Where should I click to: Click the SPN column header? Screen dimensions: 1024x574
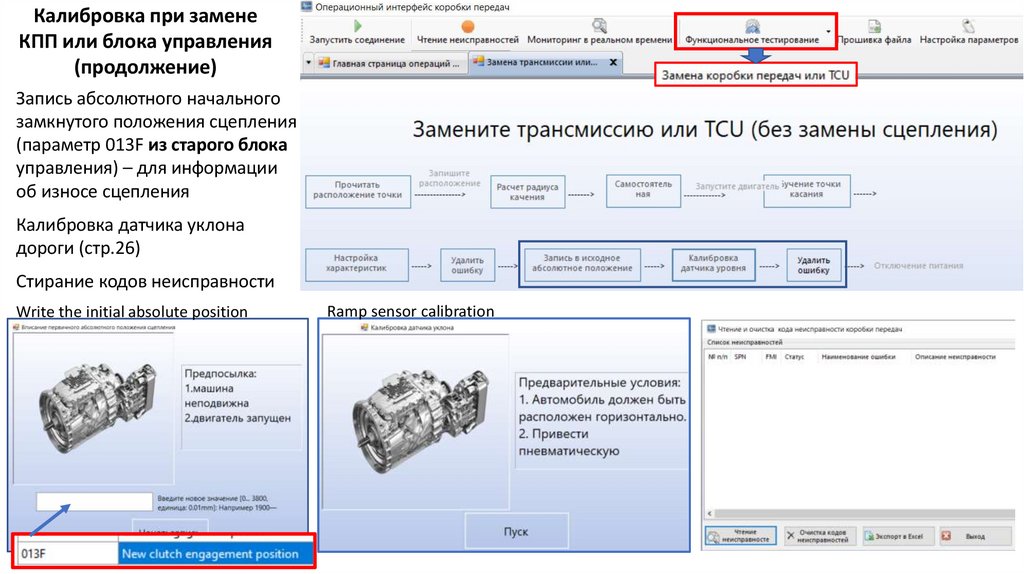point(740,357)
